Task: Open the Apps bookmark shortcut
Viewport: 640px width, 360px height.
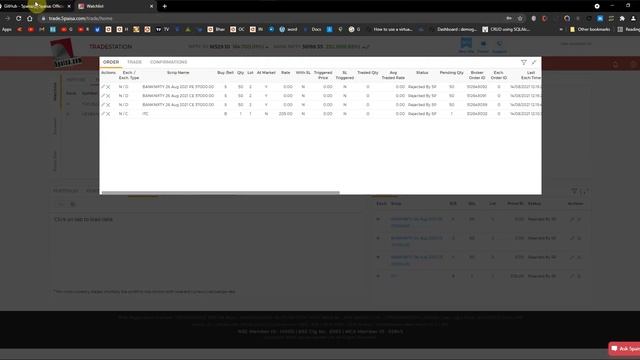Action: coord(6,29)
